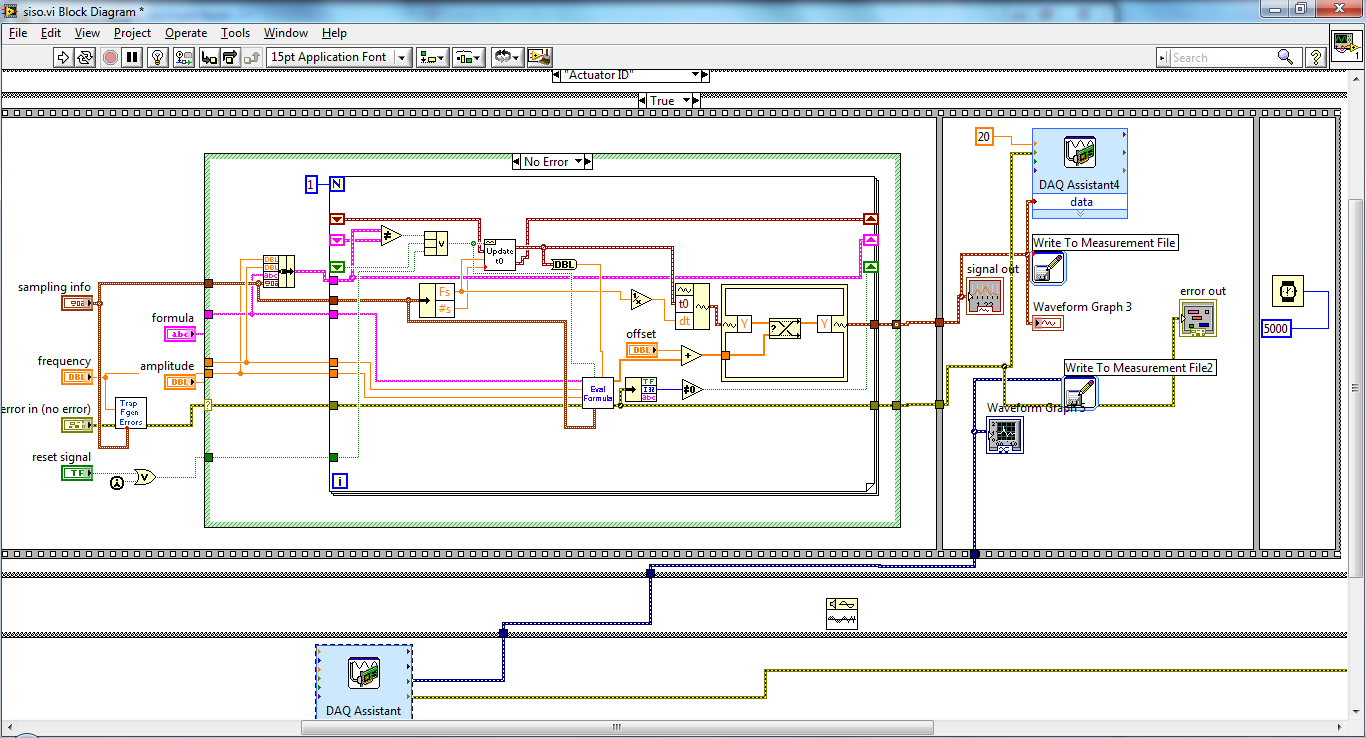The height and width of the screenshot is (738, 1366).
Task: Select the Add function node
Action: click(691, 355)
